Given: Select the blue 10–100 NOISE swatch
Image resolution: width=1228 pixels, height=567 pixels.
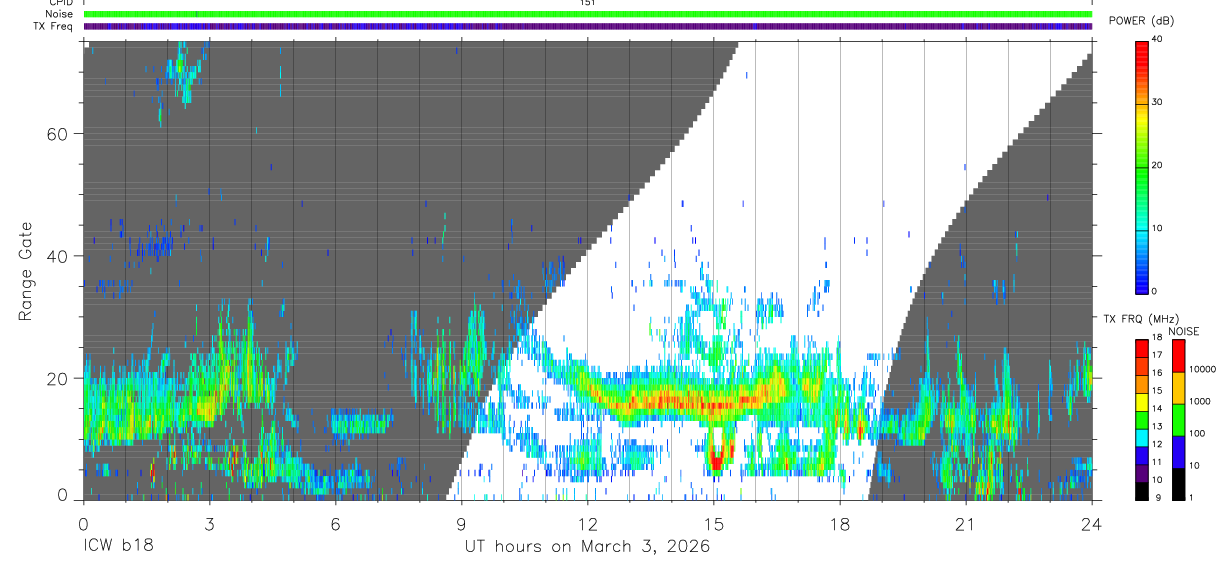Looking at the screenshot, I should [1178, 452].
